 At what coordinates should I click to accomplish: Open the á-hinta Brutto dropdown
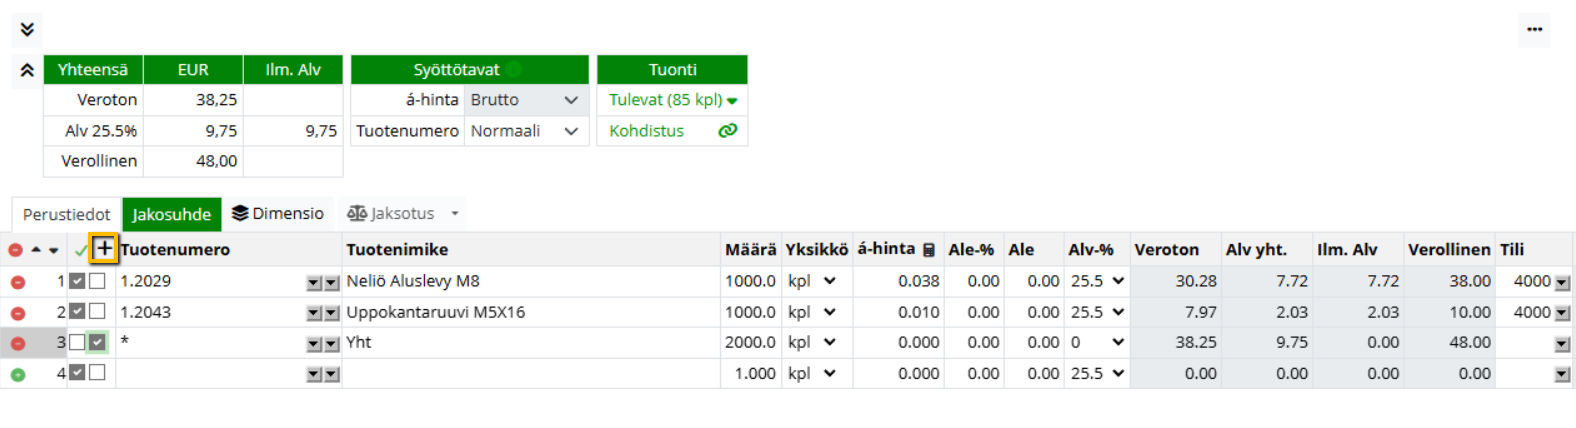[525, 100]
